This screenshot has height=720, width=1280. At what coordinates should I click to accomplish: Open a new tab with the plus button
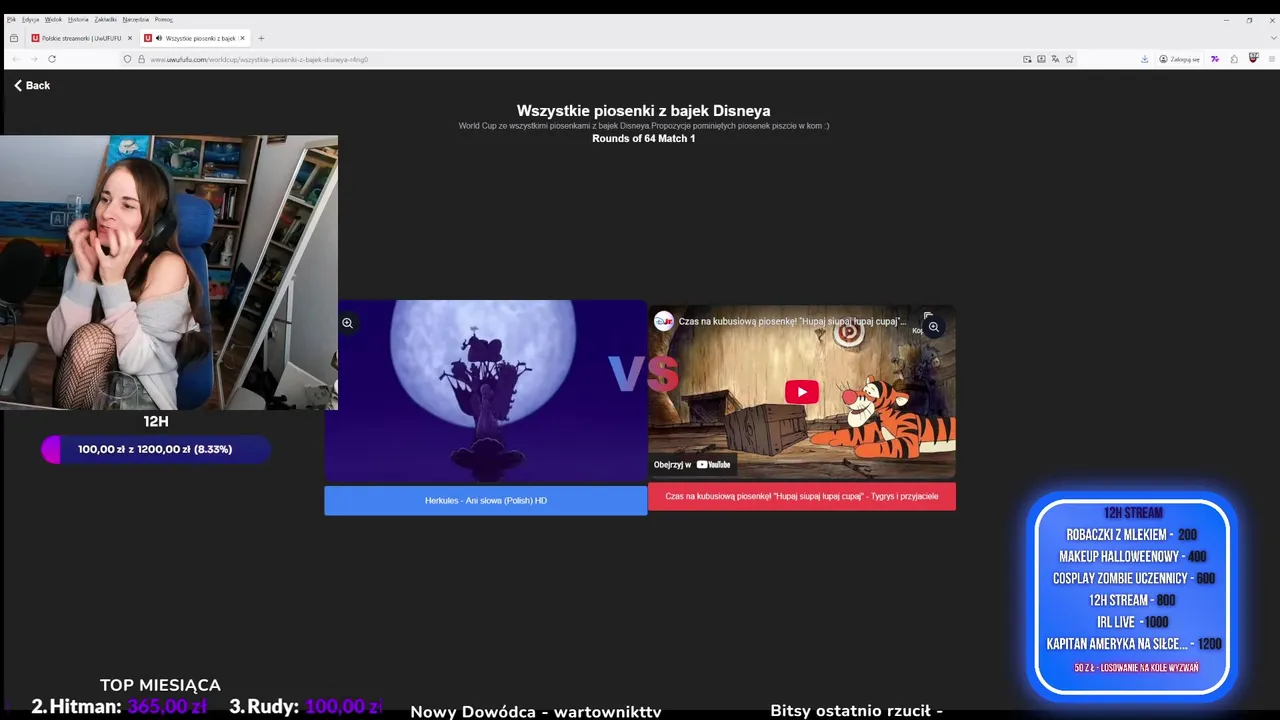point(261,38)
